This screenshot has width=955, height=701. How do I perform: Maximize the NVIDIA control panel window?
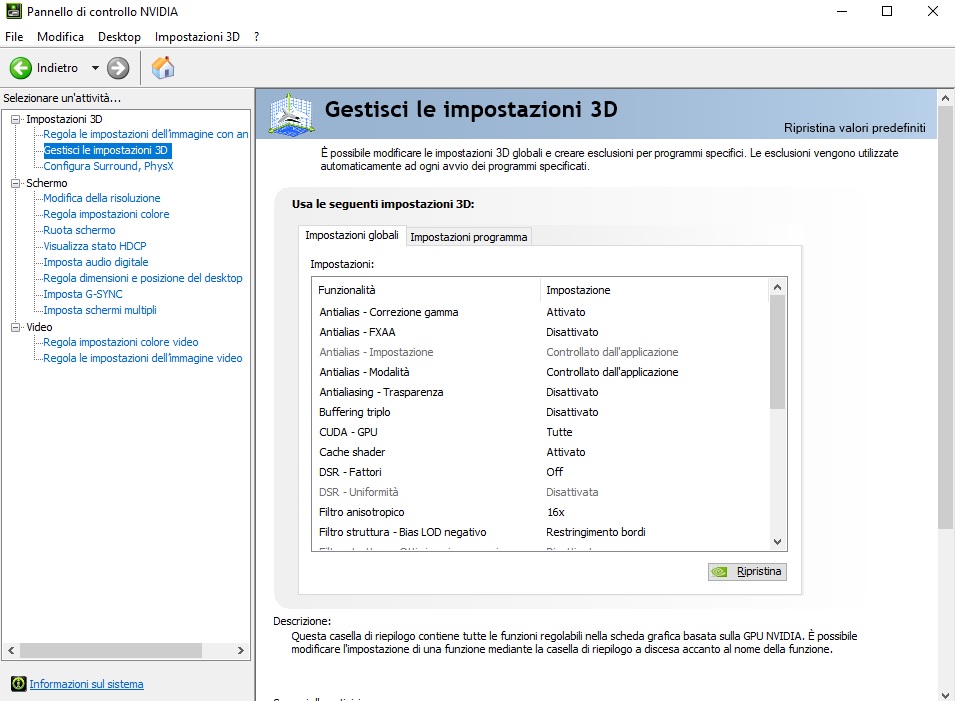tap(887, 11)
